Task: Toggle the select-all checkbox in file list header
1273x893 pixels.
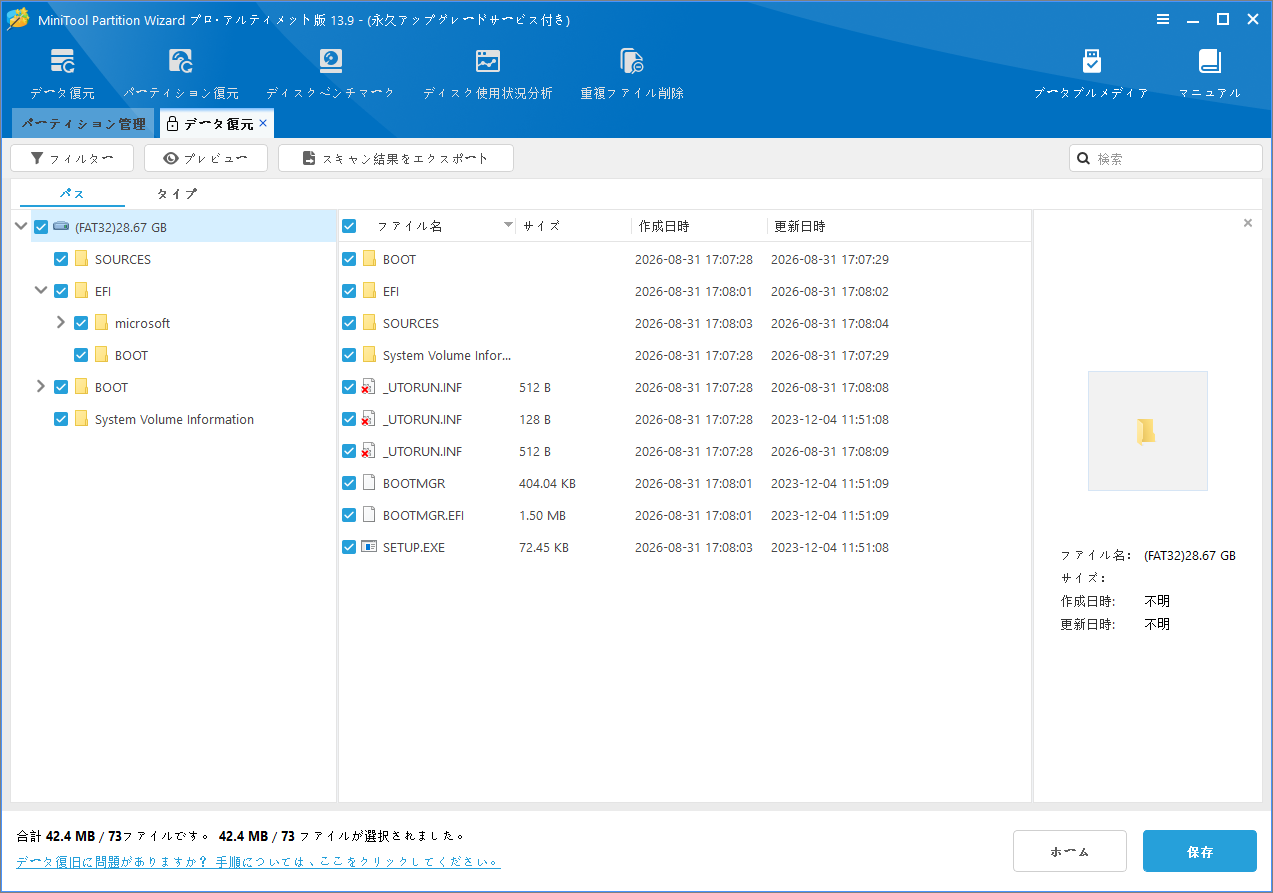Action: pyautogui.click(x=349, y=226)
